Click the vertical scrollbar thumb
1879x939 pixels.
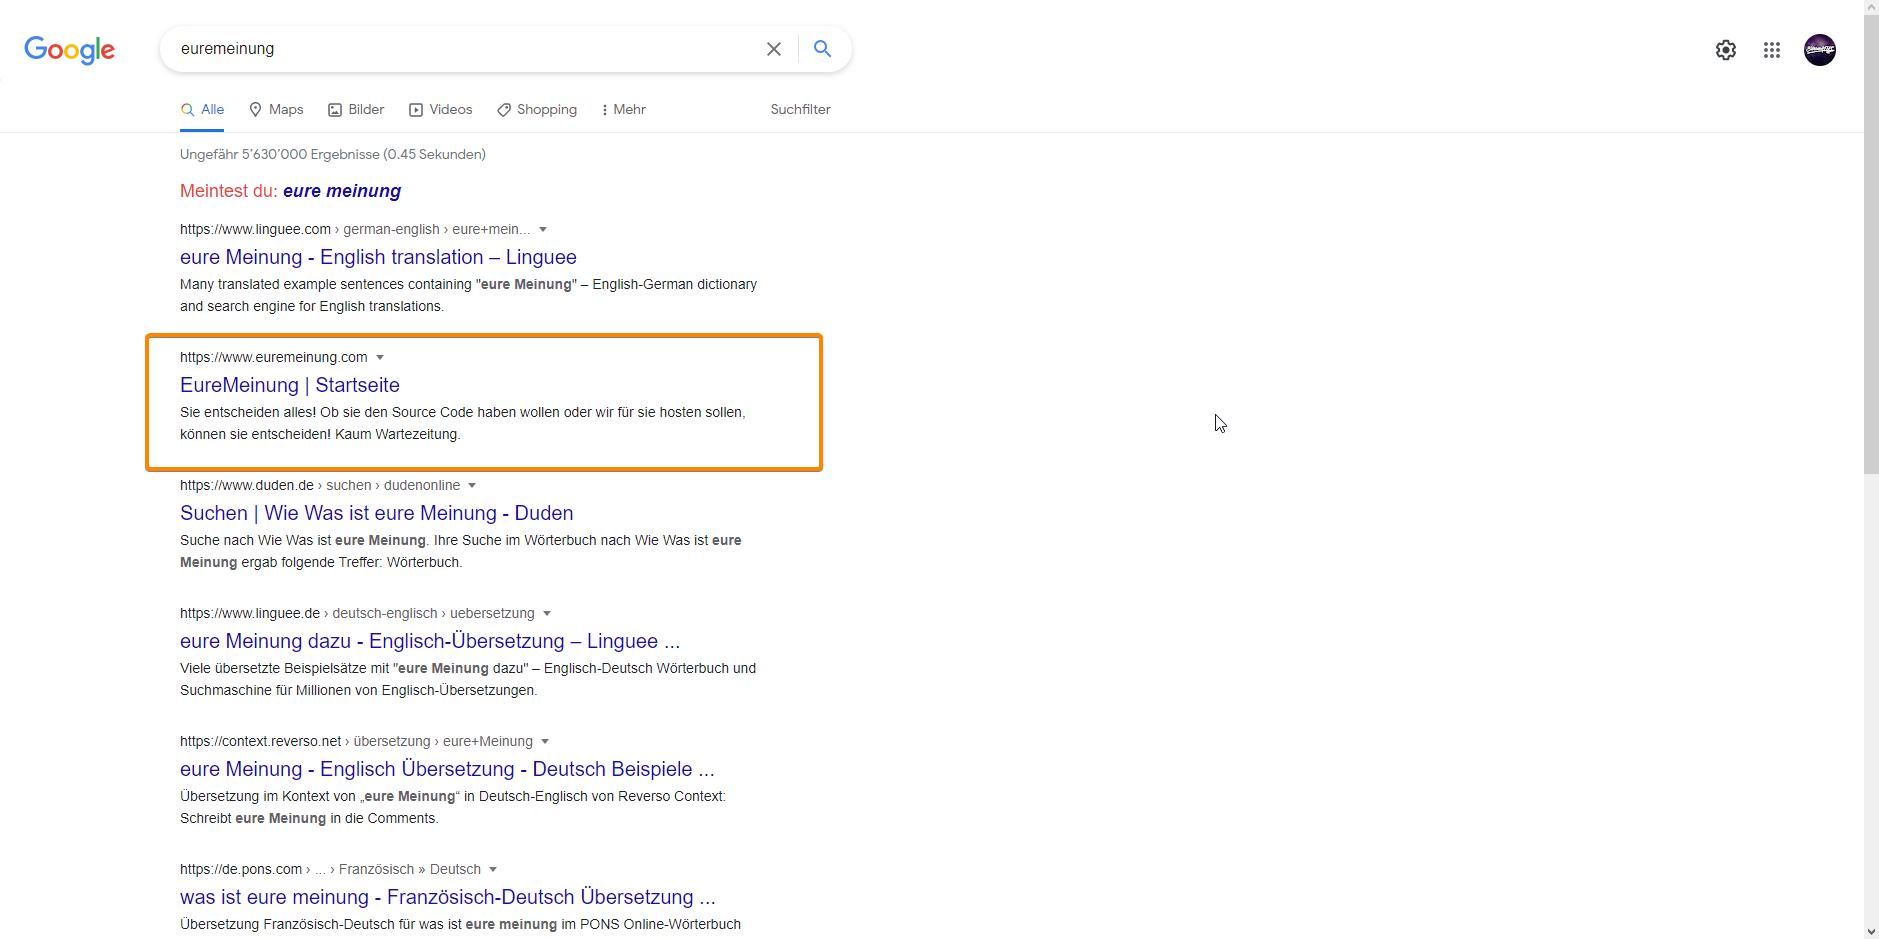coord(1871,240)
